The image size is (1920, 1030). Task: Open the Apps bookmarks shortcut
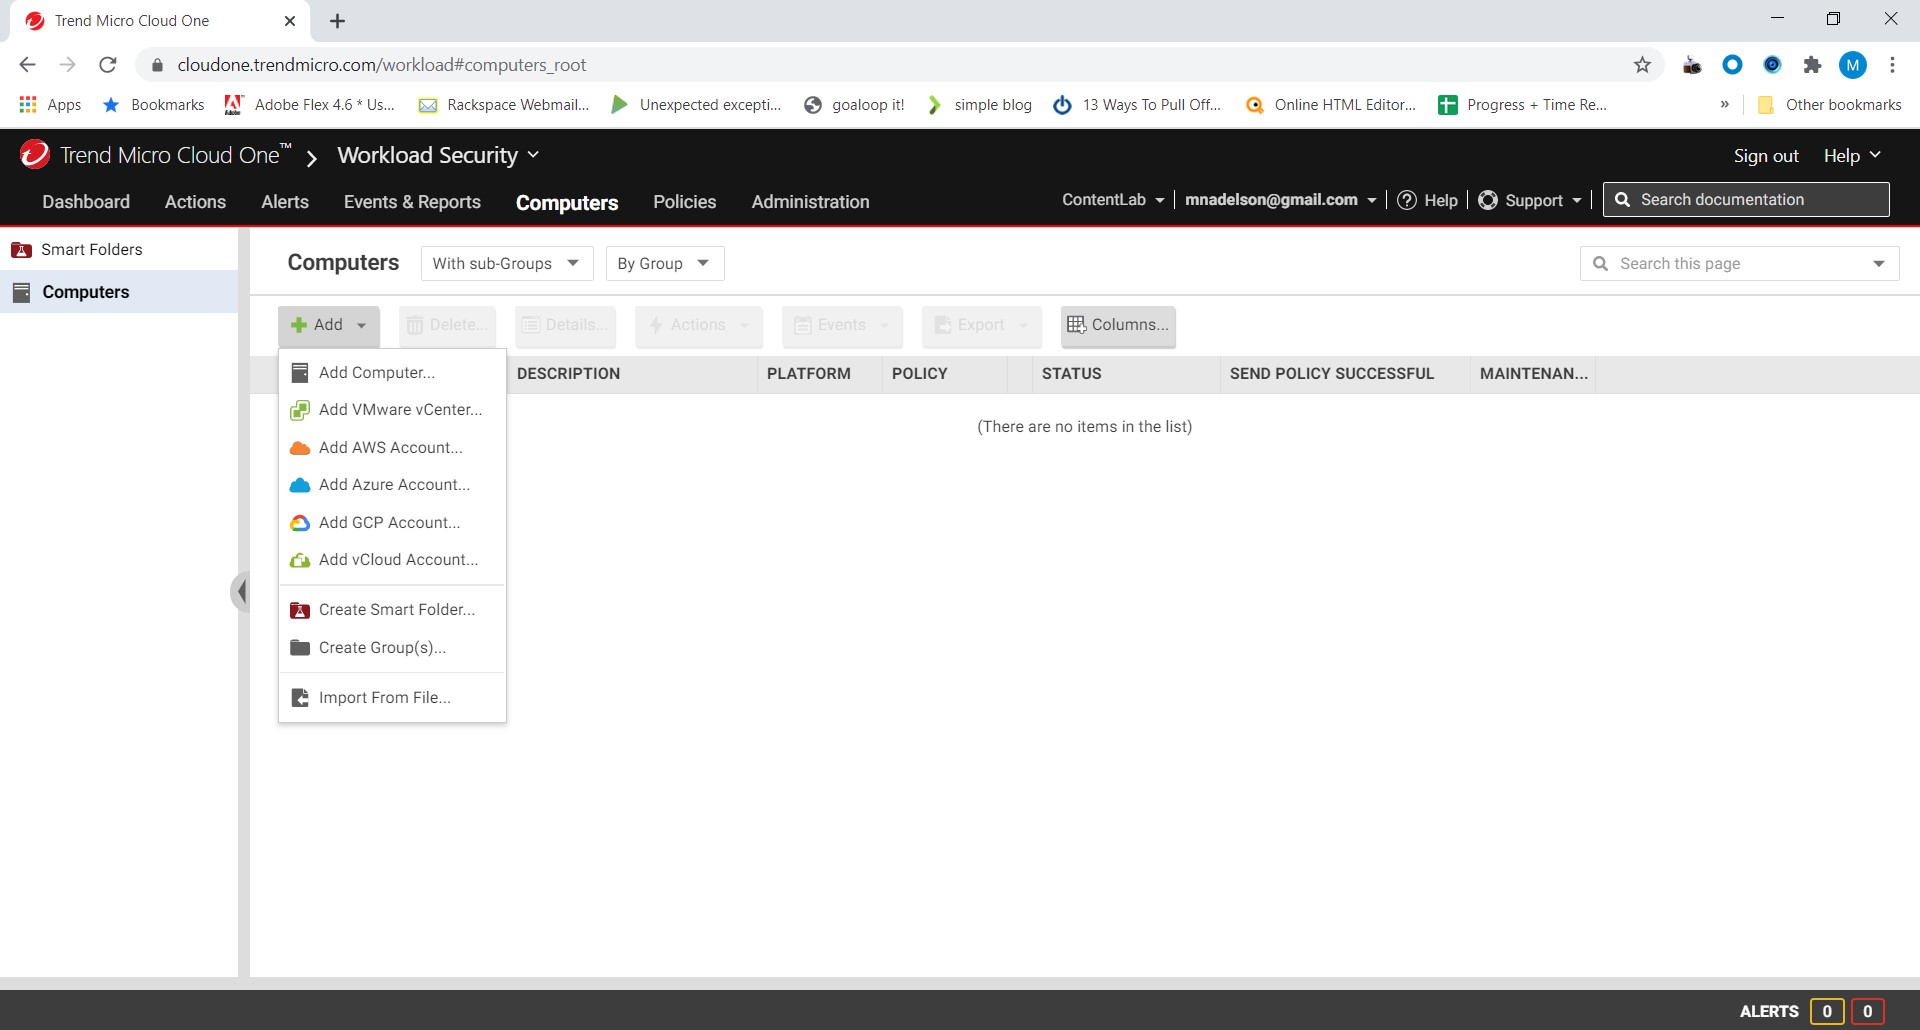[50, 105]
